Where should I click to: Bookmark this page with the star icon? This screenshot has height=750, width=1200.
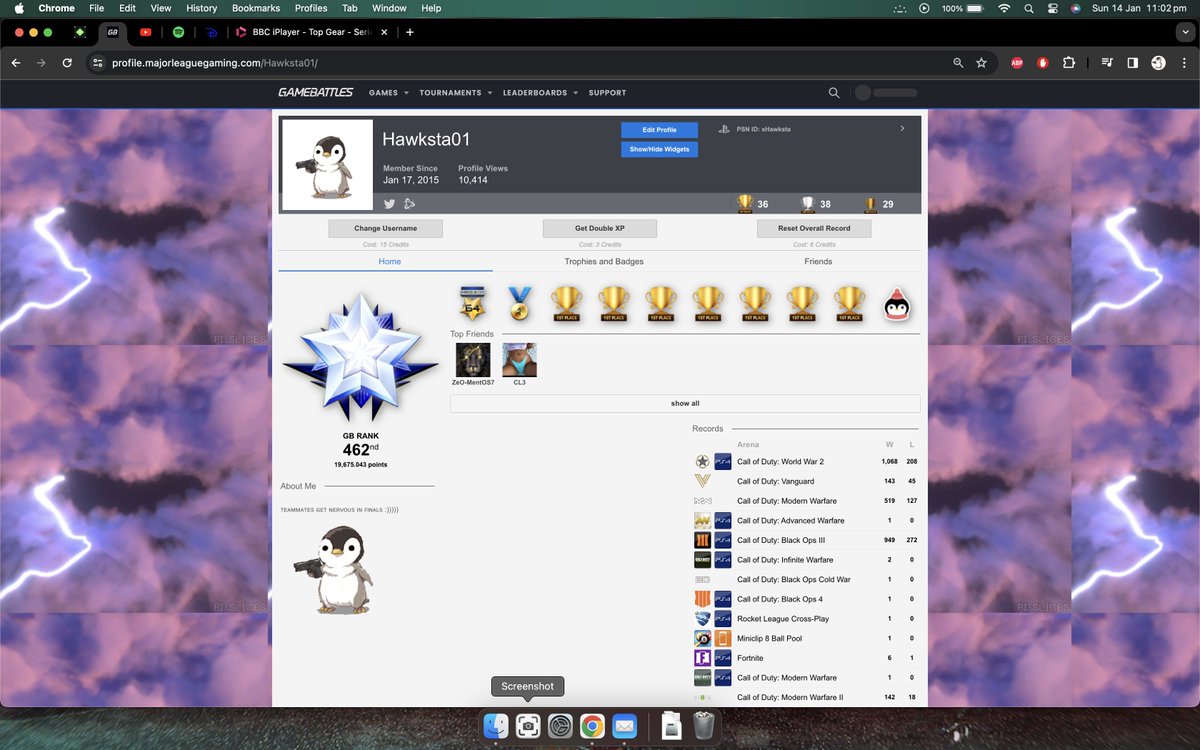[981, 62]
